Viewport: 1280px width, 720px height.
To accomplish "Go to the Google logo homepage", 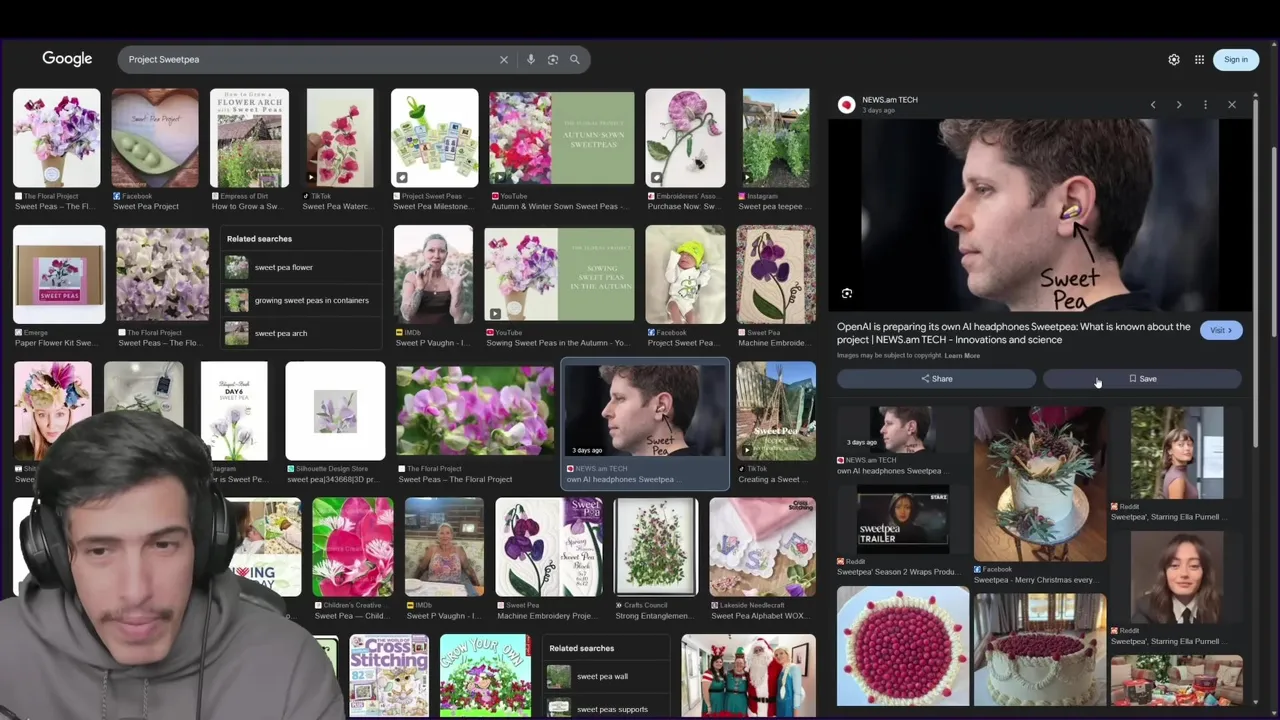I will [67, 59].
